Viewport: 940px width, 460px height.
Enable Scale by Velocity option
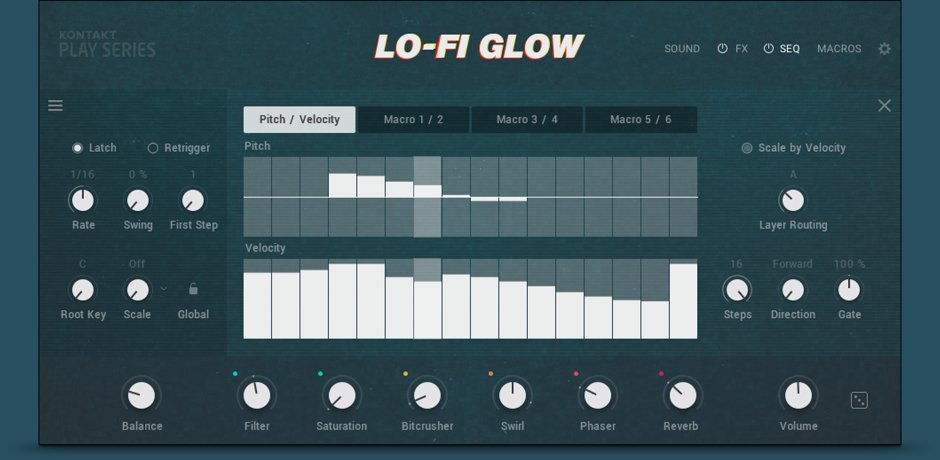(747, 148)
